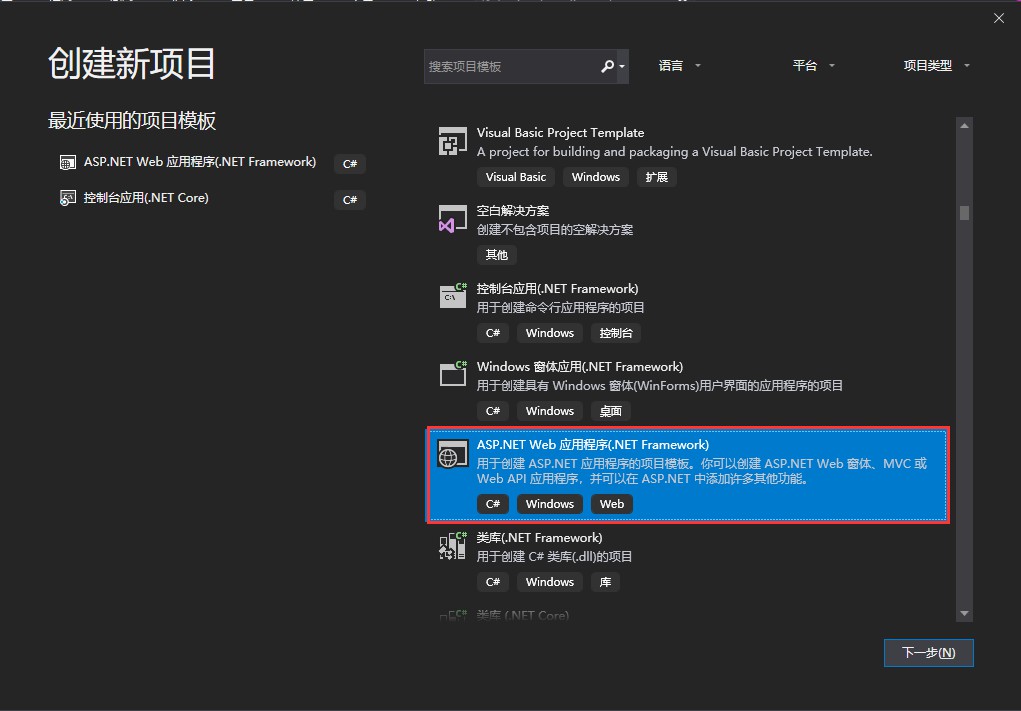This screenshot has width=1021, height=711.
Task: Click the Windows 窗体应用 template icon
Action: coord(453,374)
